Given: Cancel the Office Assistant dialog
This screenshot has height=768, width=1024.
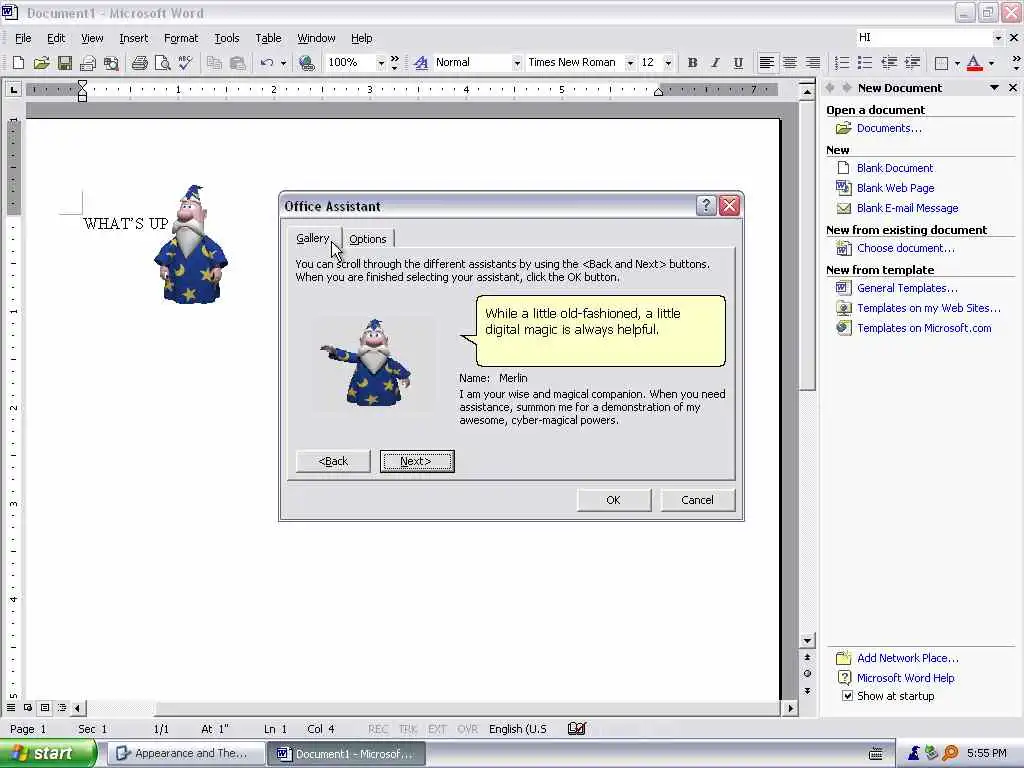Looking at the screenshot, I should pos(697,500).
